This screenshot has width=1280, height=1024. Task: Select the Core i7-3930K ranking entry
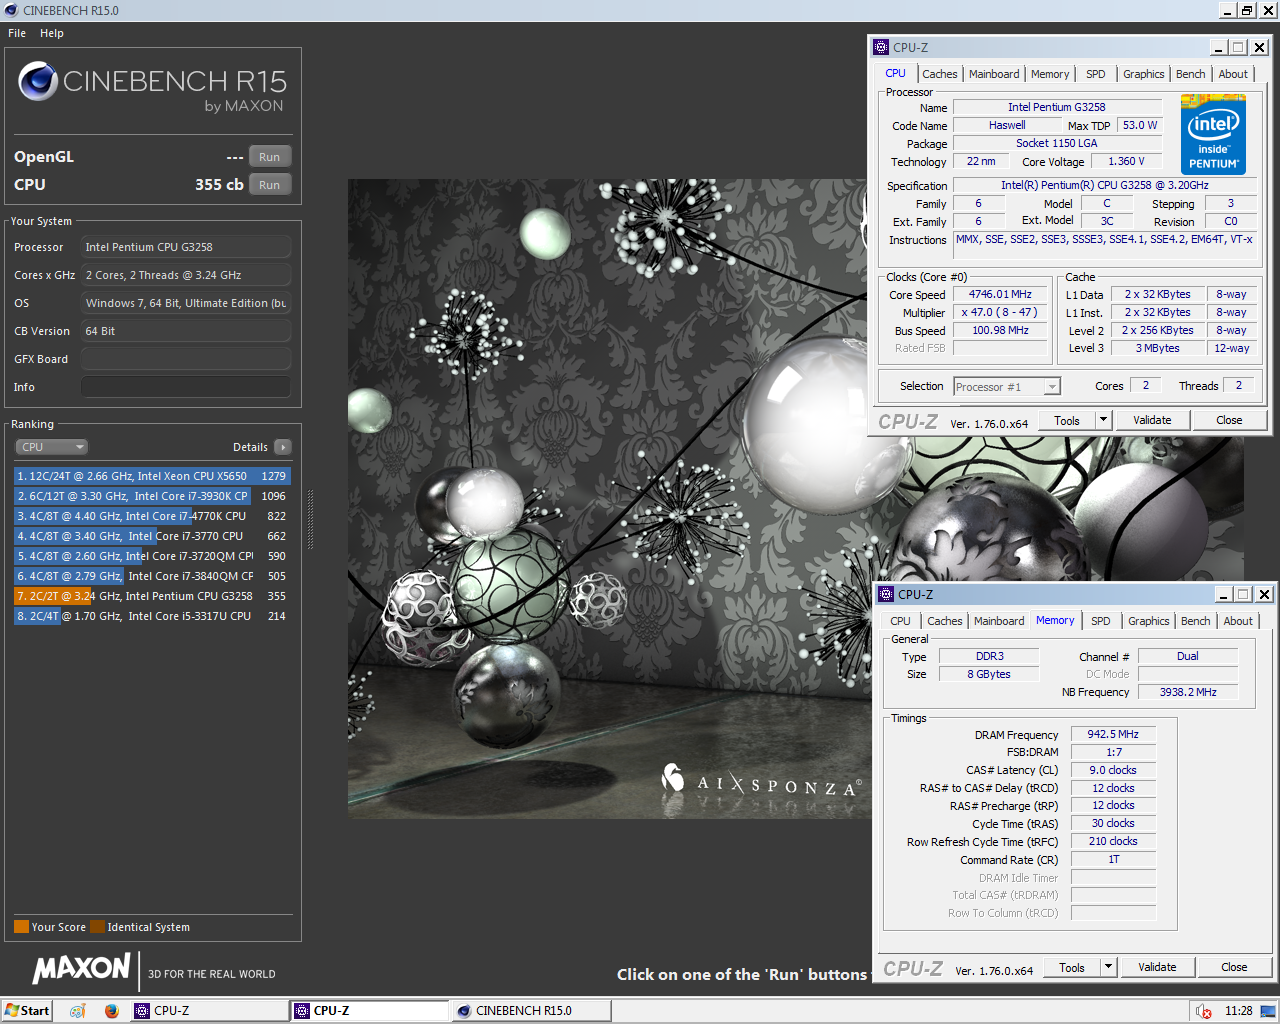coord(152,496)
